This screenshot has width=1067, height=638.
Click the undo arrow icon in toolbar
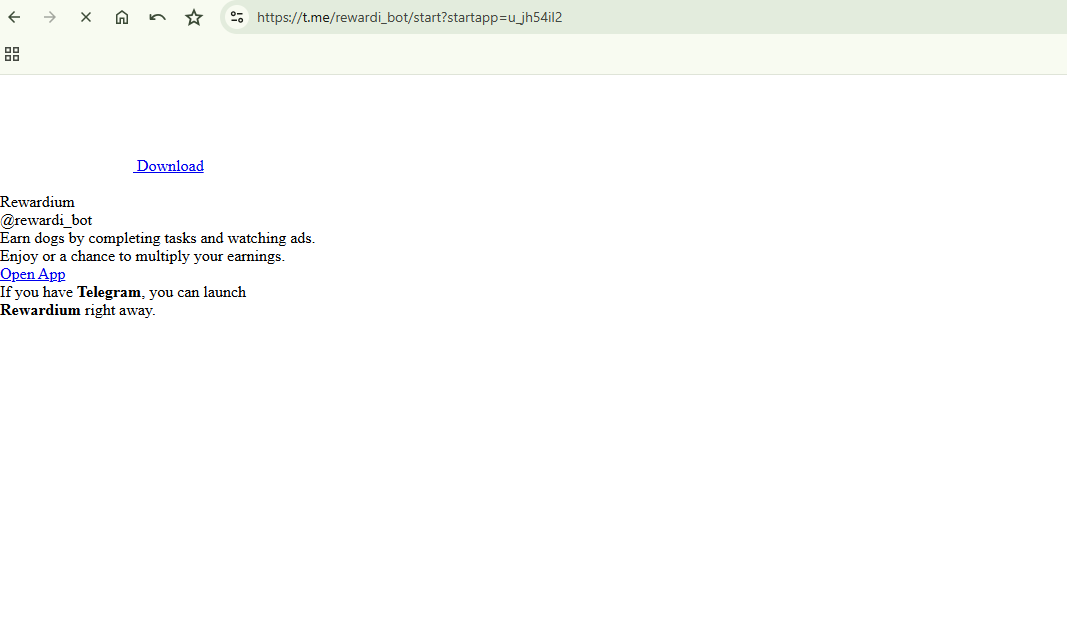(x=157, y=17)
